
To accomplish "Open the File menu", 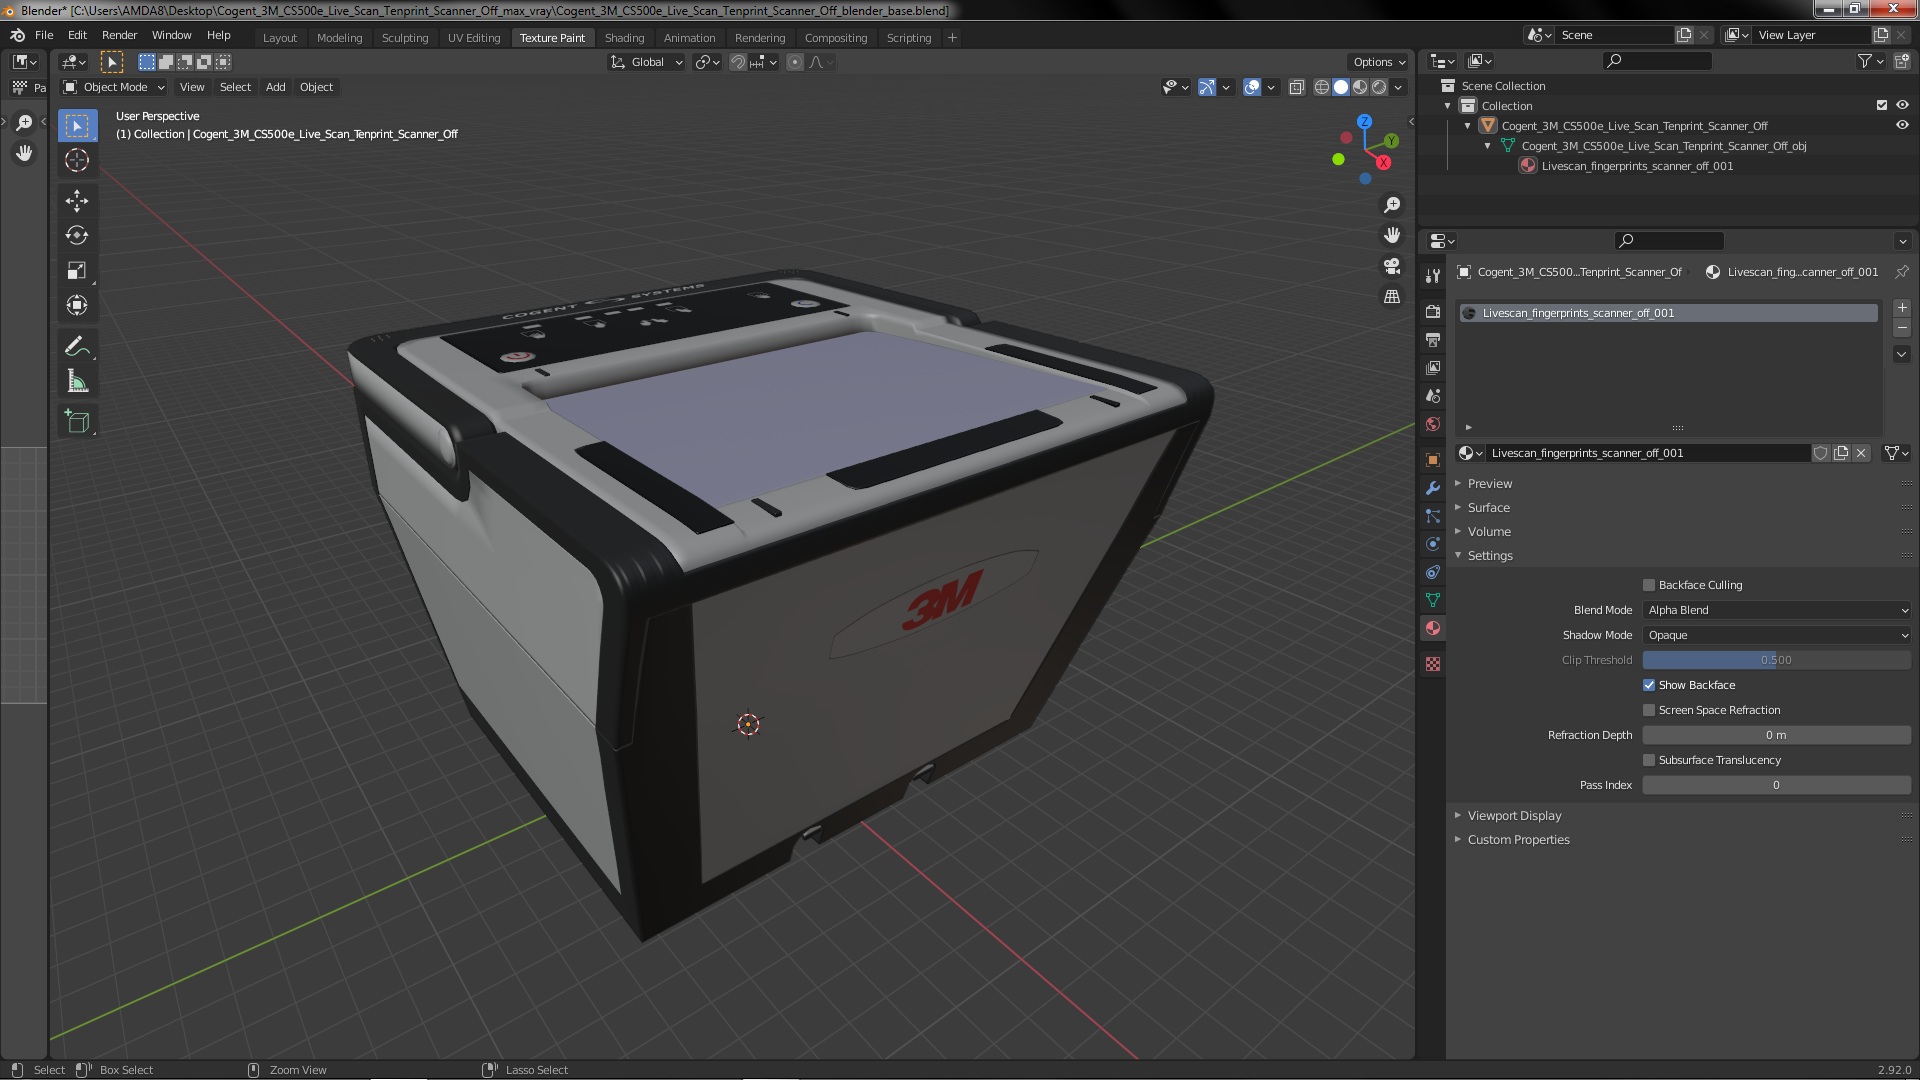I will click(44, 35).
